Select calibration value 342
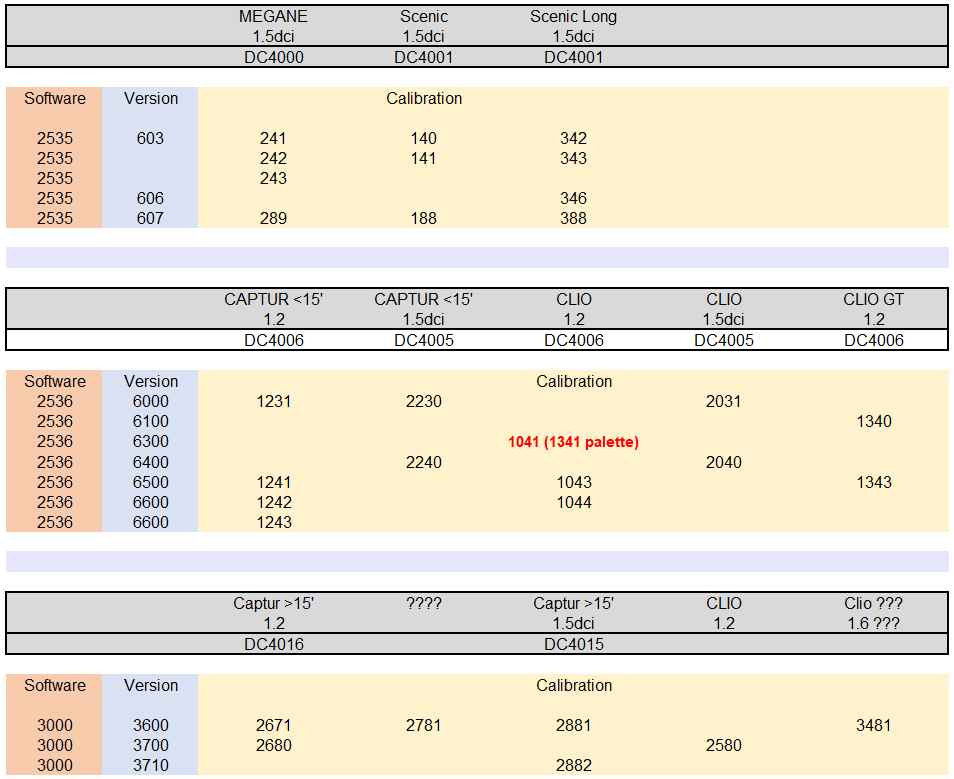Screen dimensions: 954x779 click(x=573, y=138)
